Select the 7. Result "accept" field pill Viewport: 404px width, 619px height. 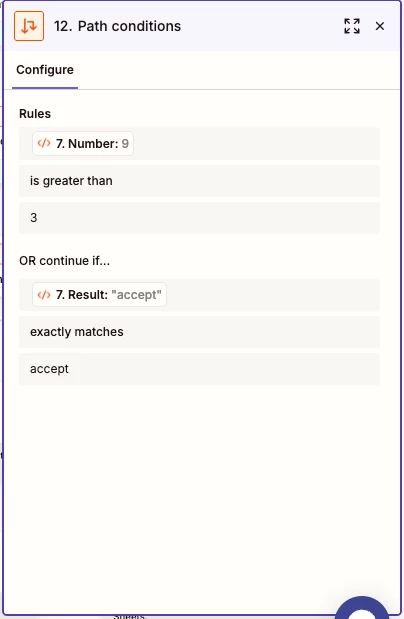click(100, 294)
